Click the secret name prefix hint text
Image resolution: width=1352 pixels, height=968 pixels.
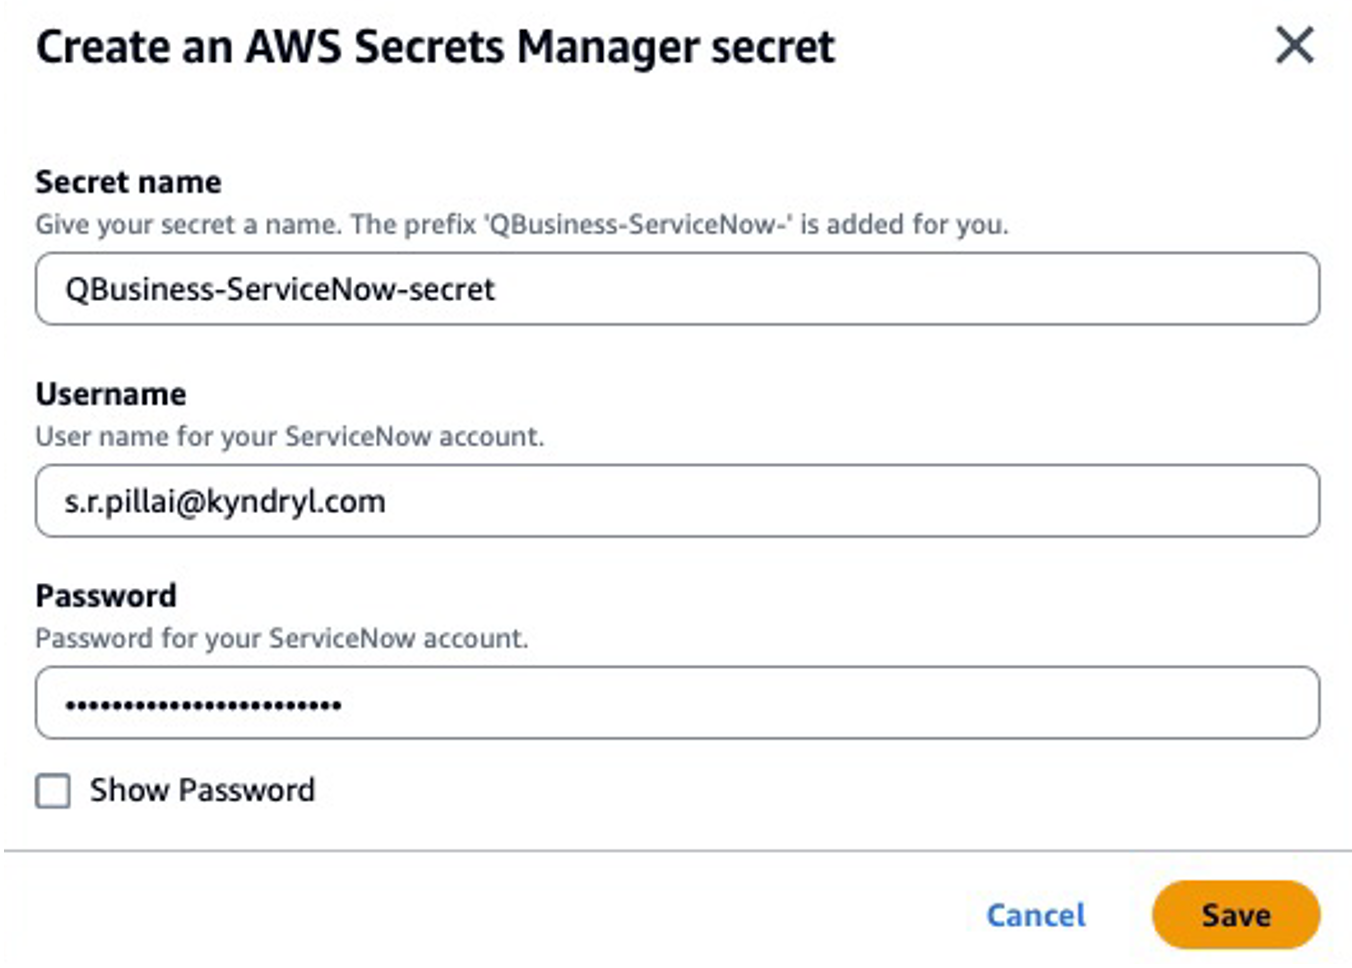point(521,224)
